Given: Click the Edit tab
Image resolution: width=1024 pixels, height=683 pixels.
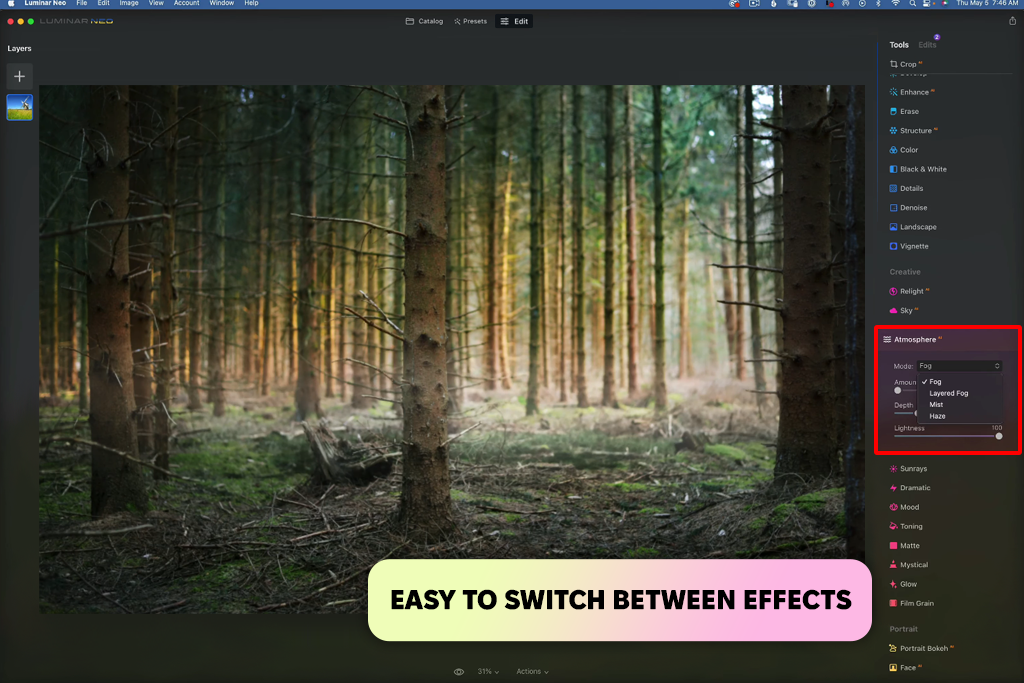Looking at the screenshot, I should (514, 22).
